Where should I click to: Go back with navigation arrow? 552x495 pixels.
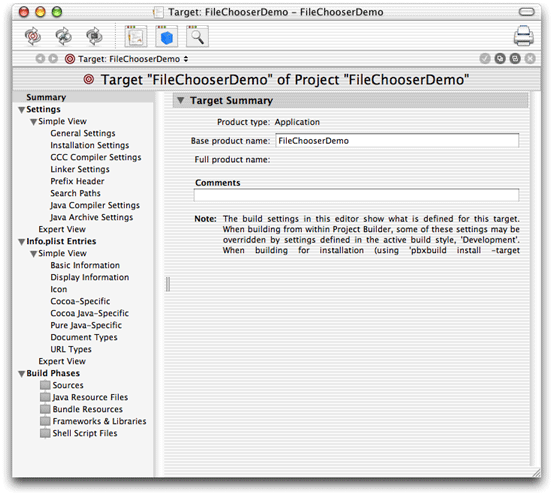click(x=40, y=59)
